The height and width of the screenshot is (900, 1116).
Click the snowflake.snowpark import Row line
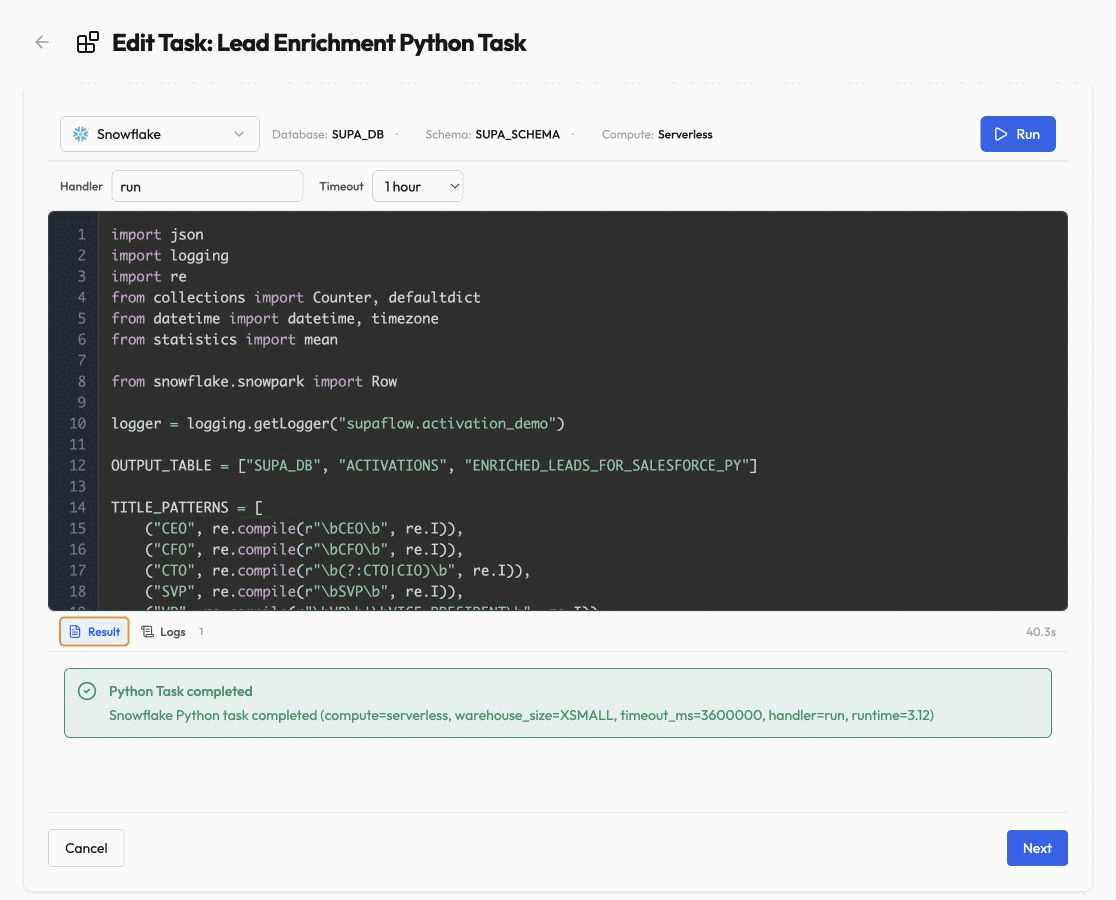tap(254, 381)
